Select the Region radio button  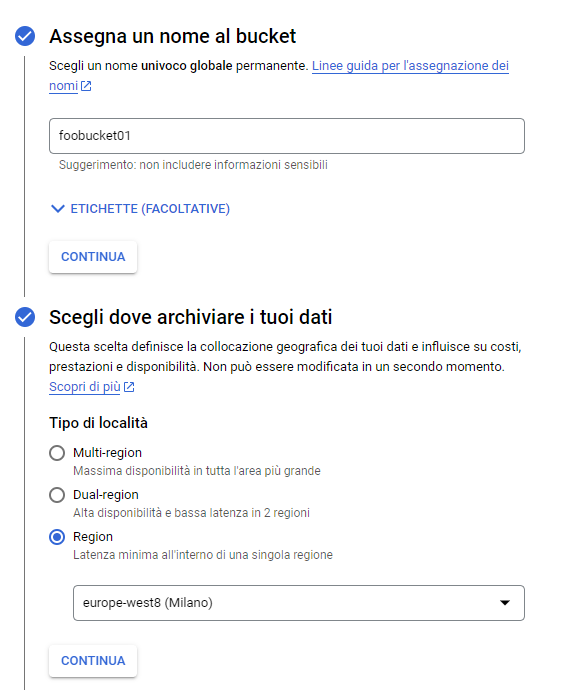(x=57, y=537)
